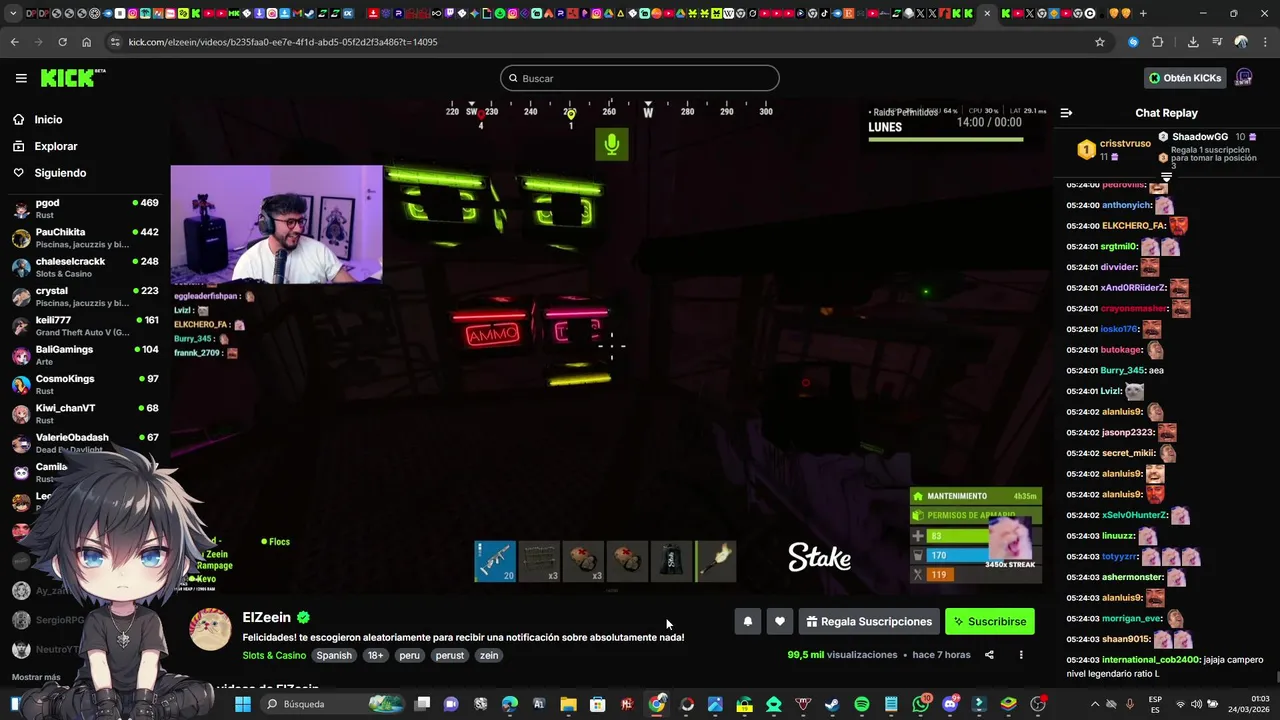Open File Explorer from the taskbar
This screenshot has height=720, width=1280.
[x=568, y=704]
